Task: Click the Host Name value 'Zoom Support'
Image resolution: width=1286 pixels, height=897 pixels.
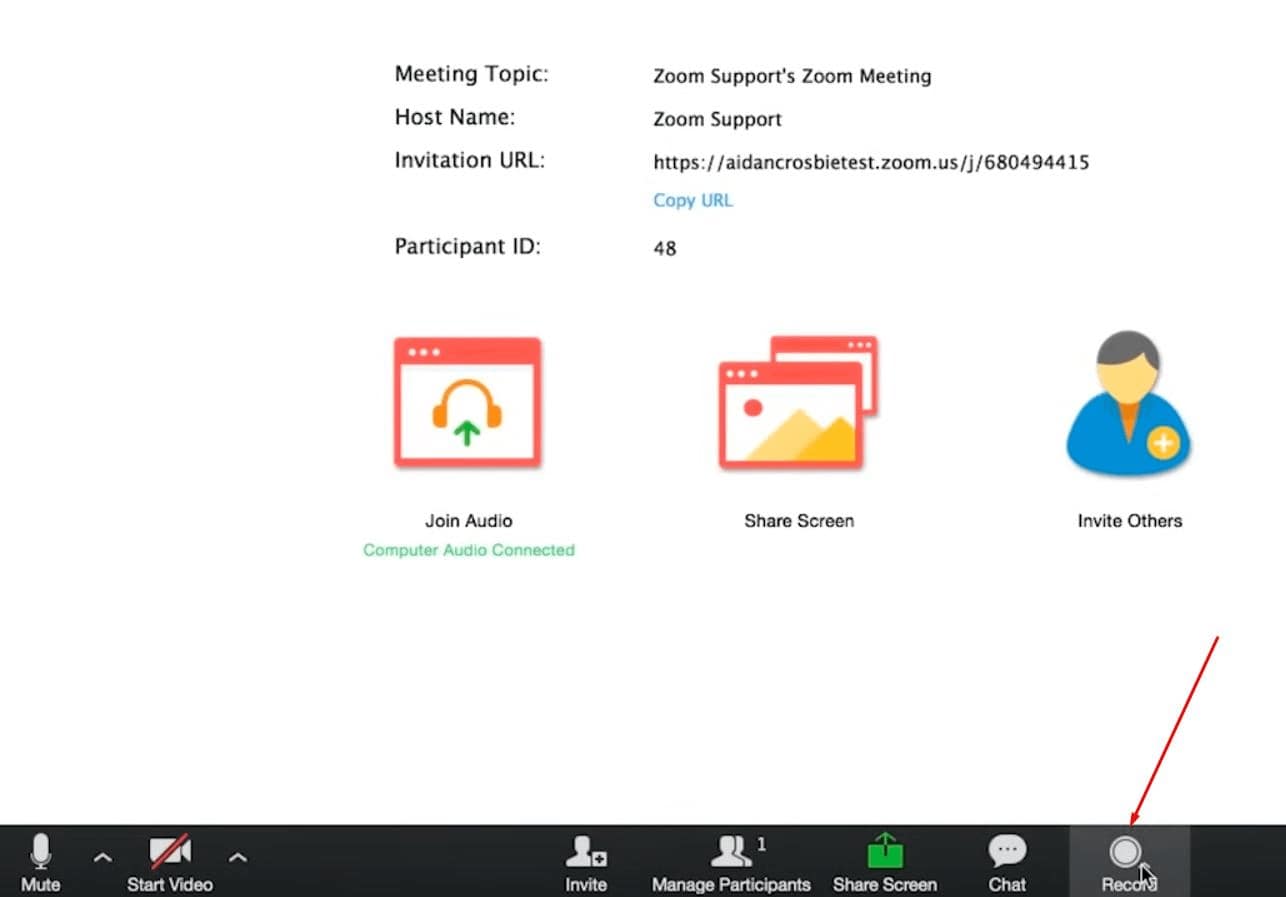Action: point(717,119)
